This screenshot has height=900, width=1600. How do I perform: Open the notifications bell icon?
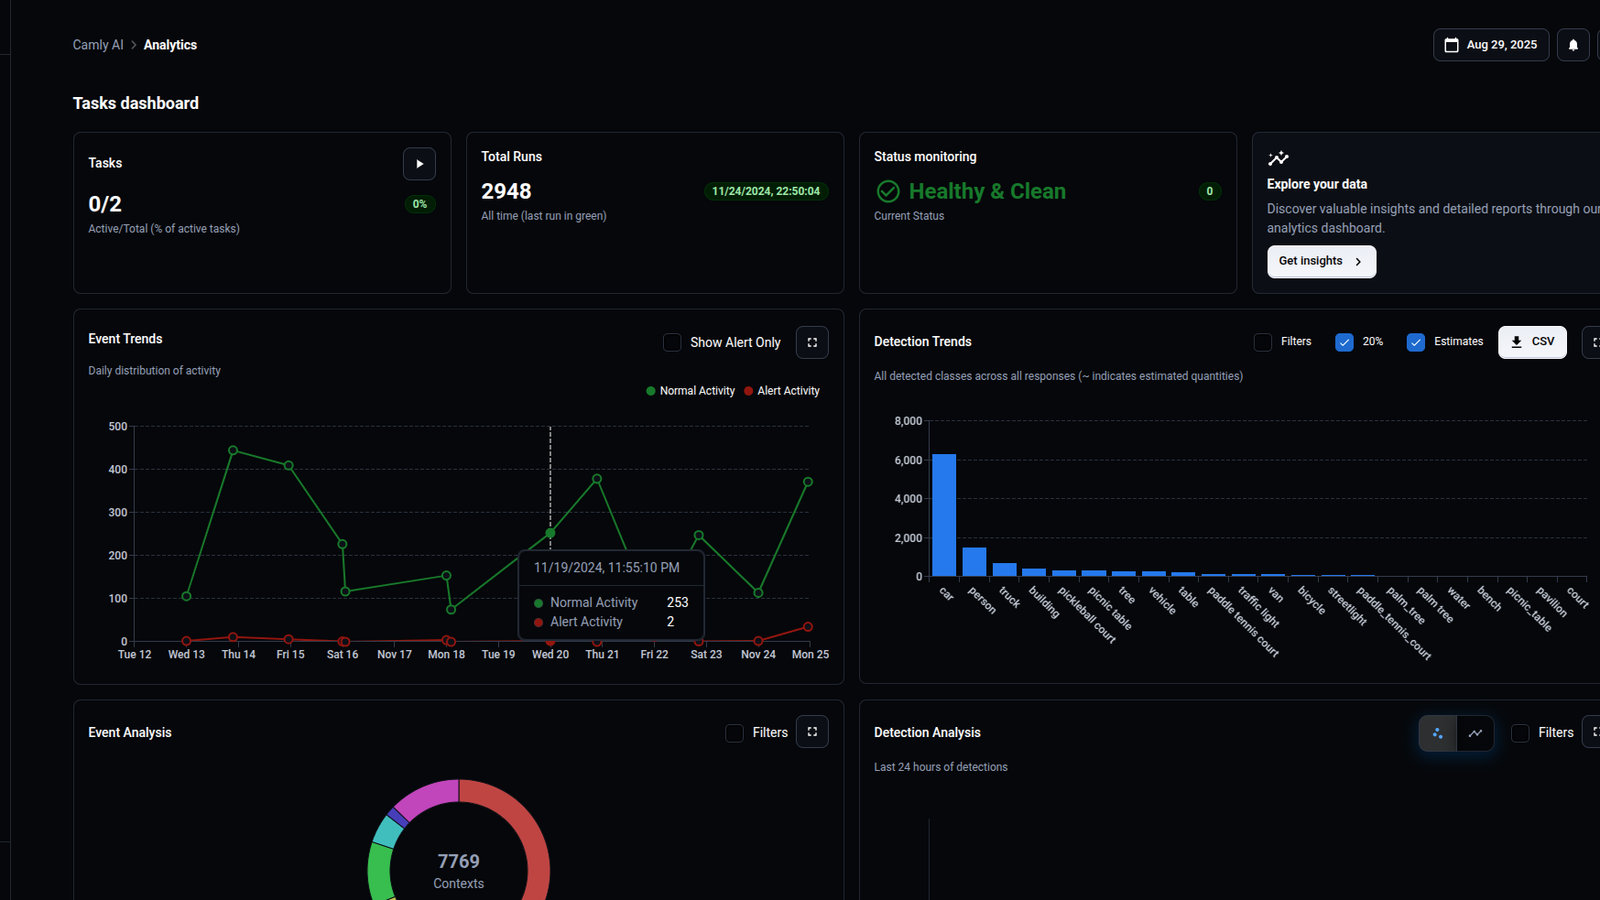coord(1573,45)
